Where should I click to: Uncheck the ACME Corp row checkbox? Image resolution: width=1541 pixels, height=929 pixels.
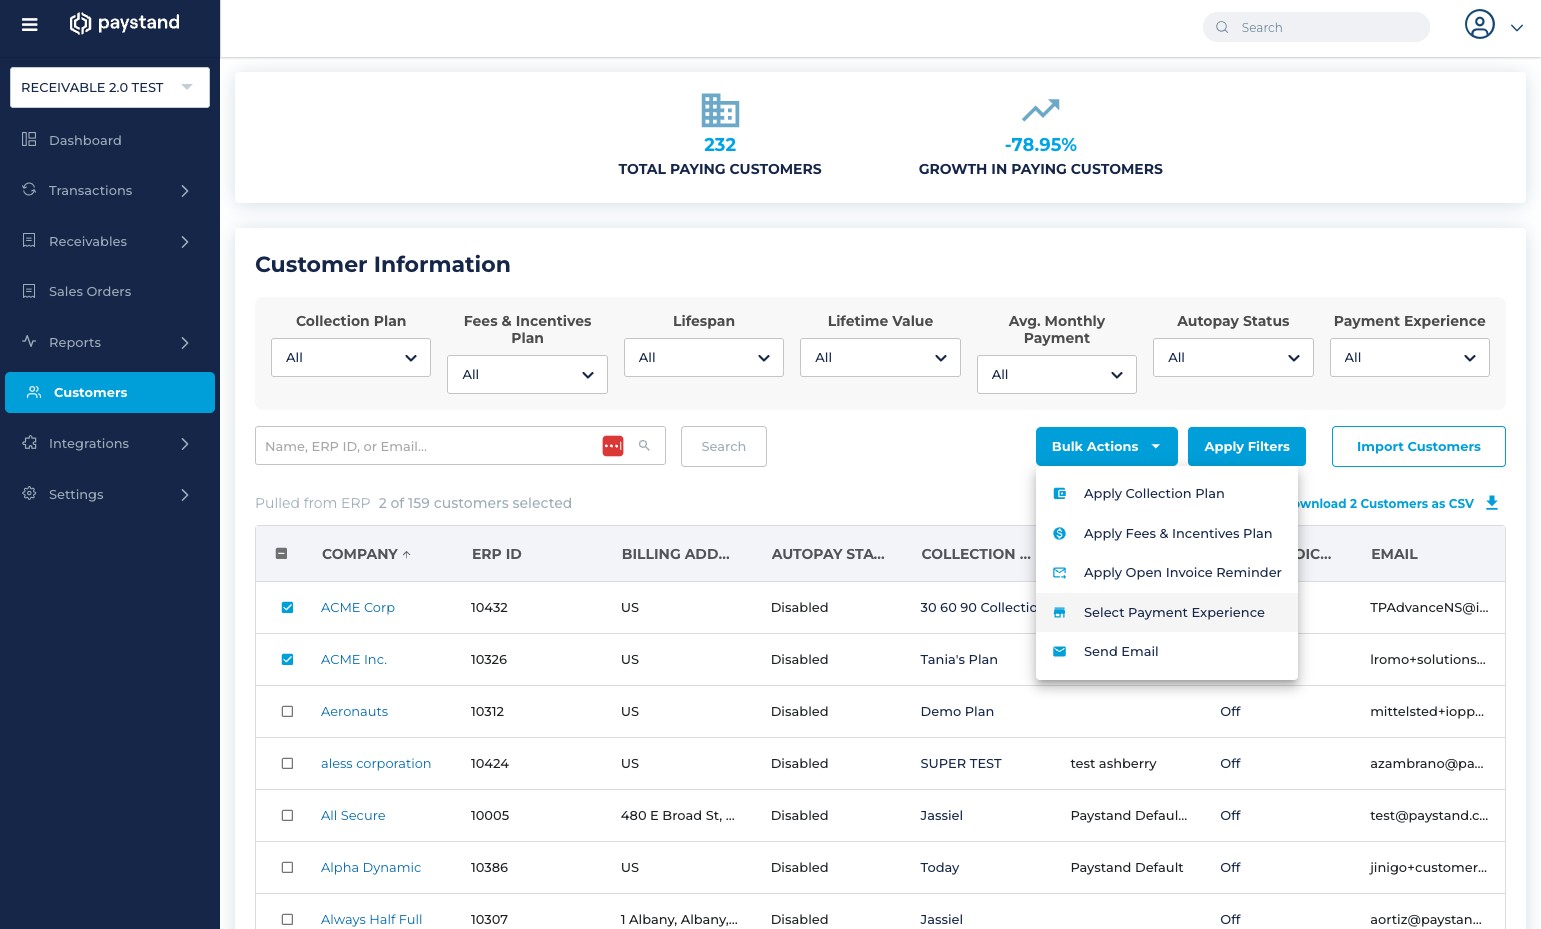tap(288, 607)
